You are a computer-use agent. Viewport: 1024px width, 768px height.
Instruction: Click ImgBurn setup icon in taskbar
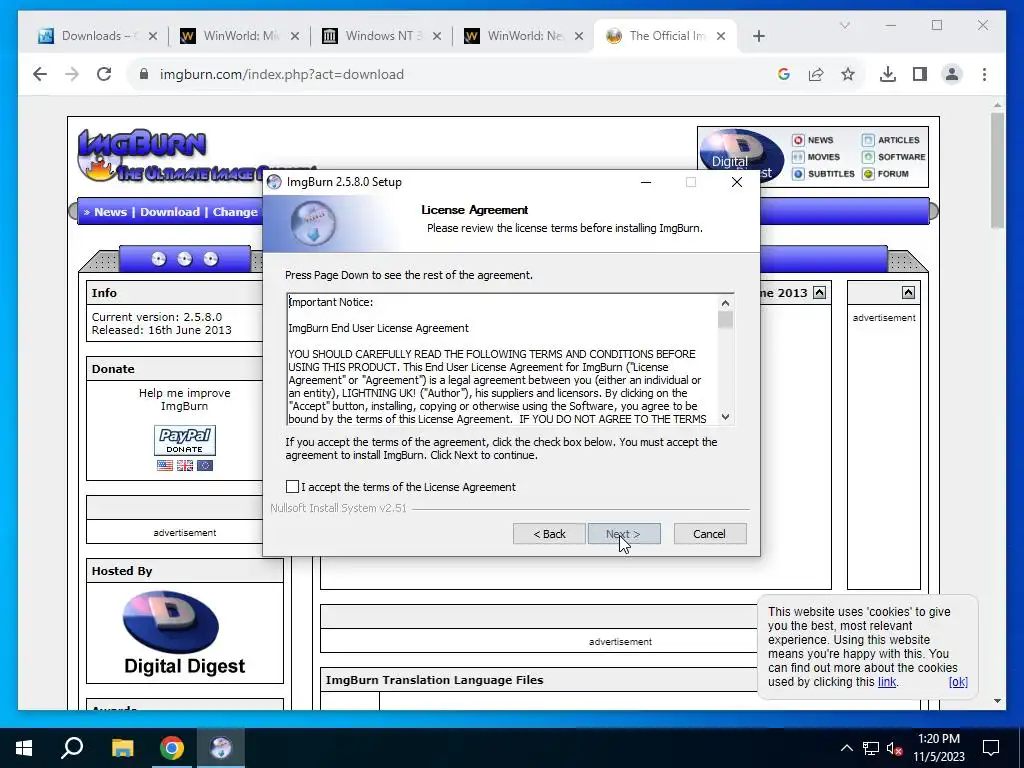221,748
